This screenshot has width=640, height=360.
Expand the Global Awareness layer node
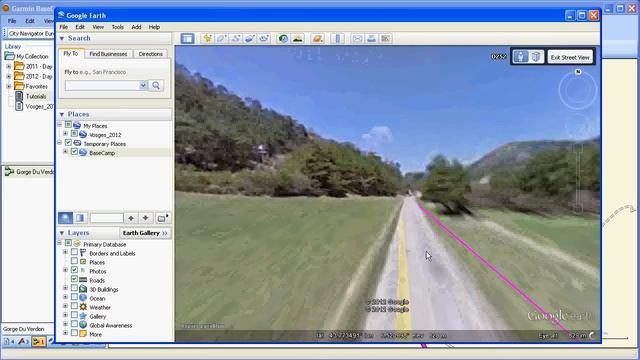point(65,324)
